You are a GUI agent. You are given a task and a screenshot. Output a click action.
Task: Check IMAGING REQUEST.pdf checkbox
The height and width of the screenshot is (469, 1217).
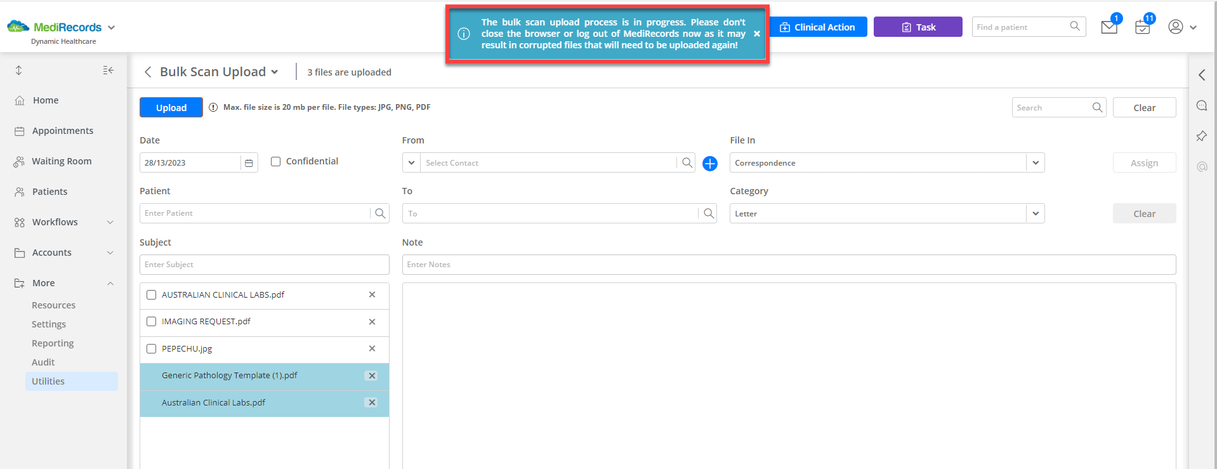click(x=152, y=322)
